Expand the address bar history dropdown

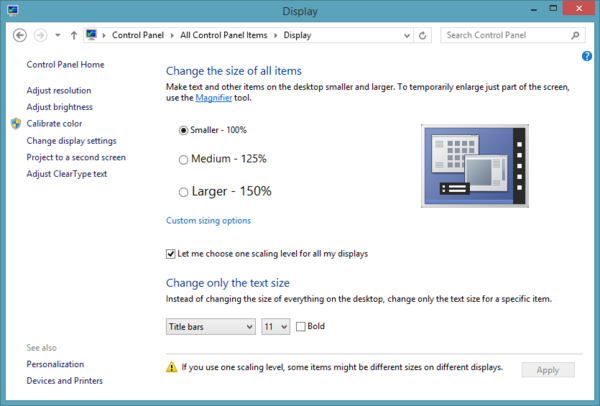[x=407, y=35]
